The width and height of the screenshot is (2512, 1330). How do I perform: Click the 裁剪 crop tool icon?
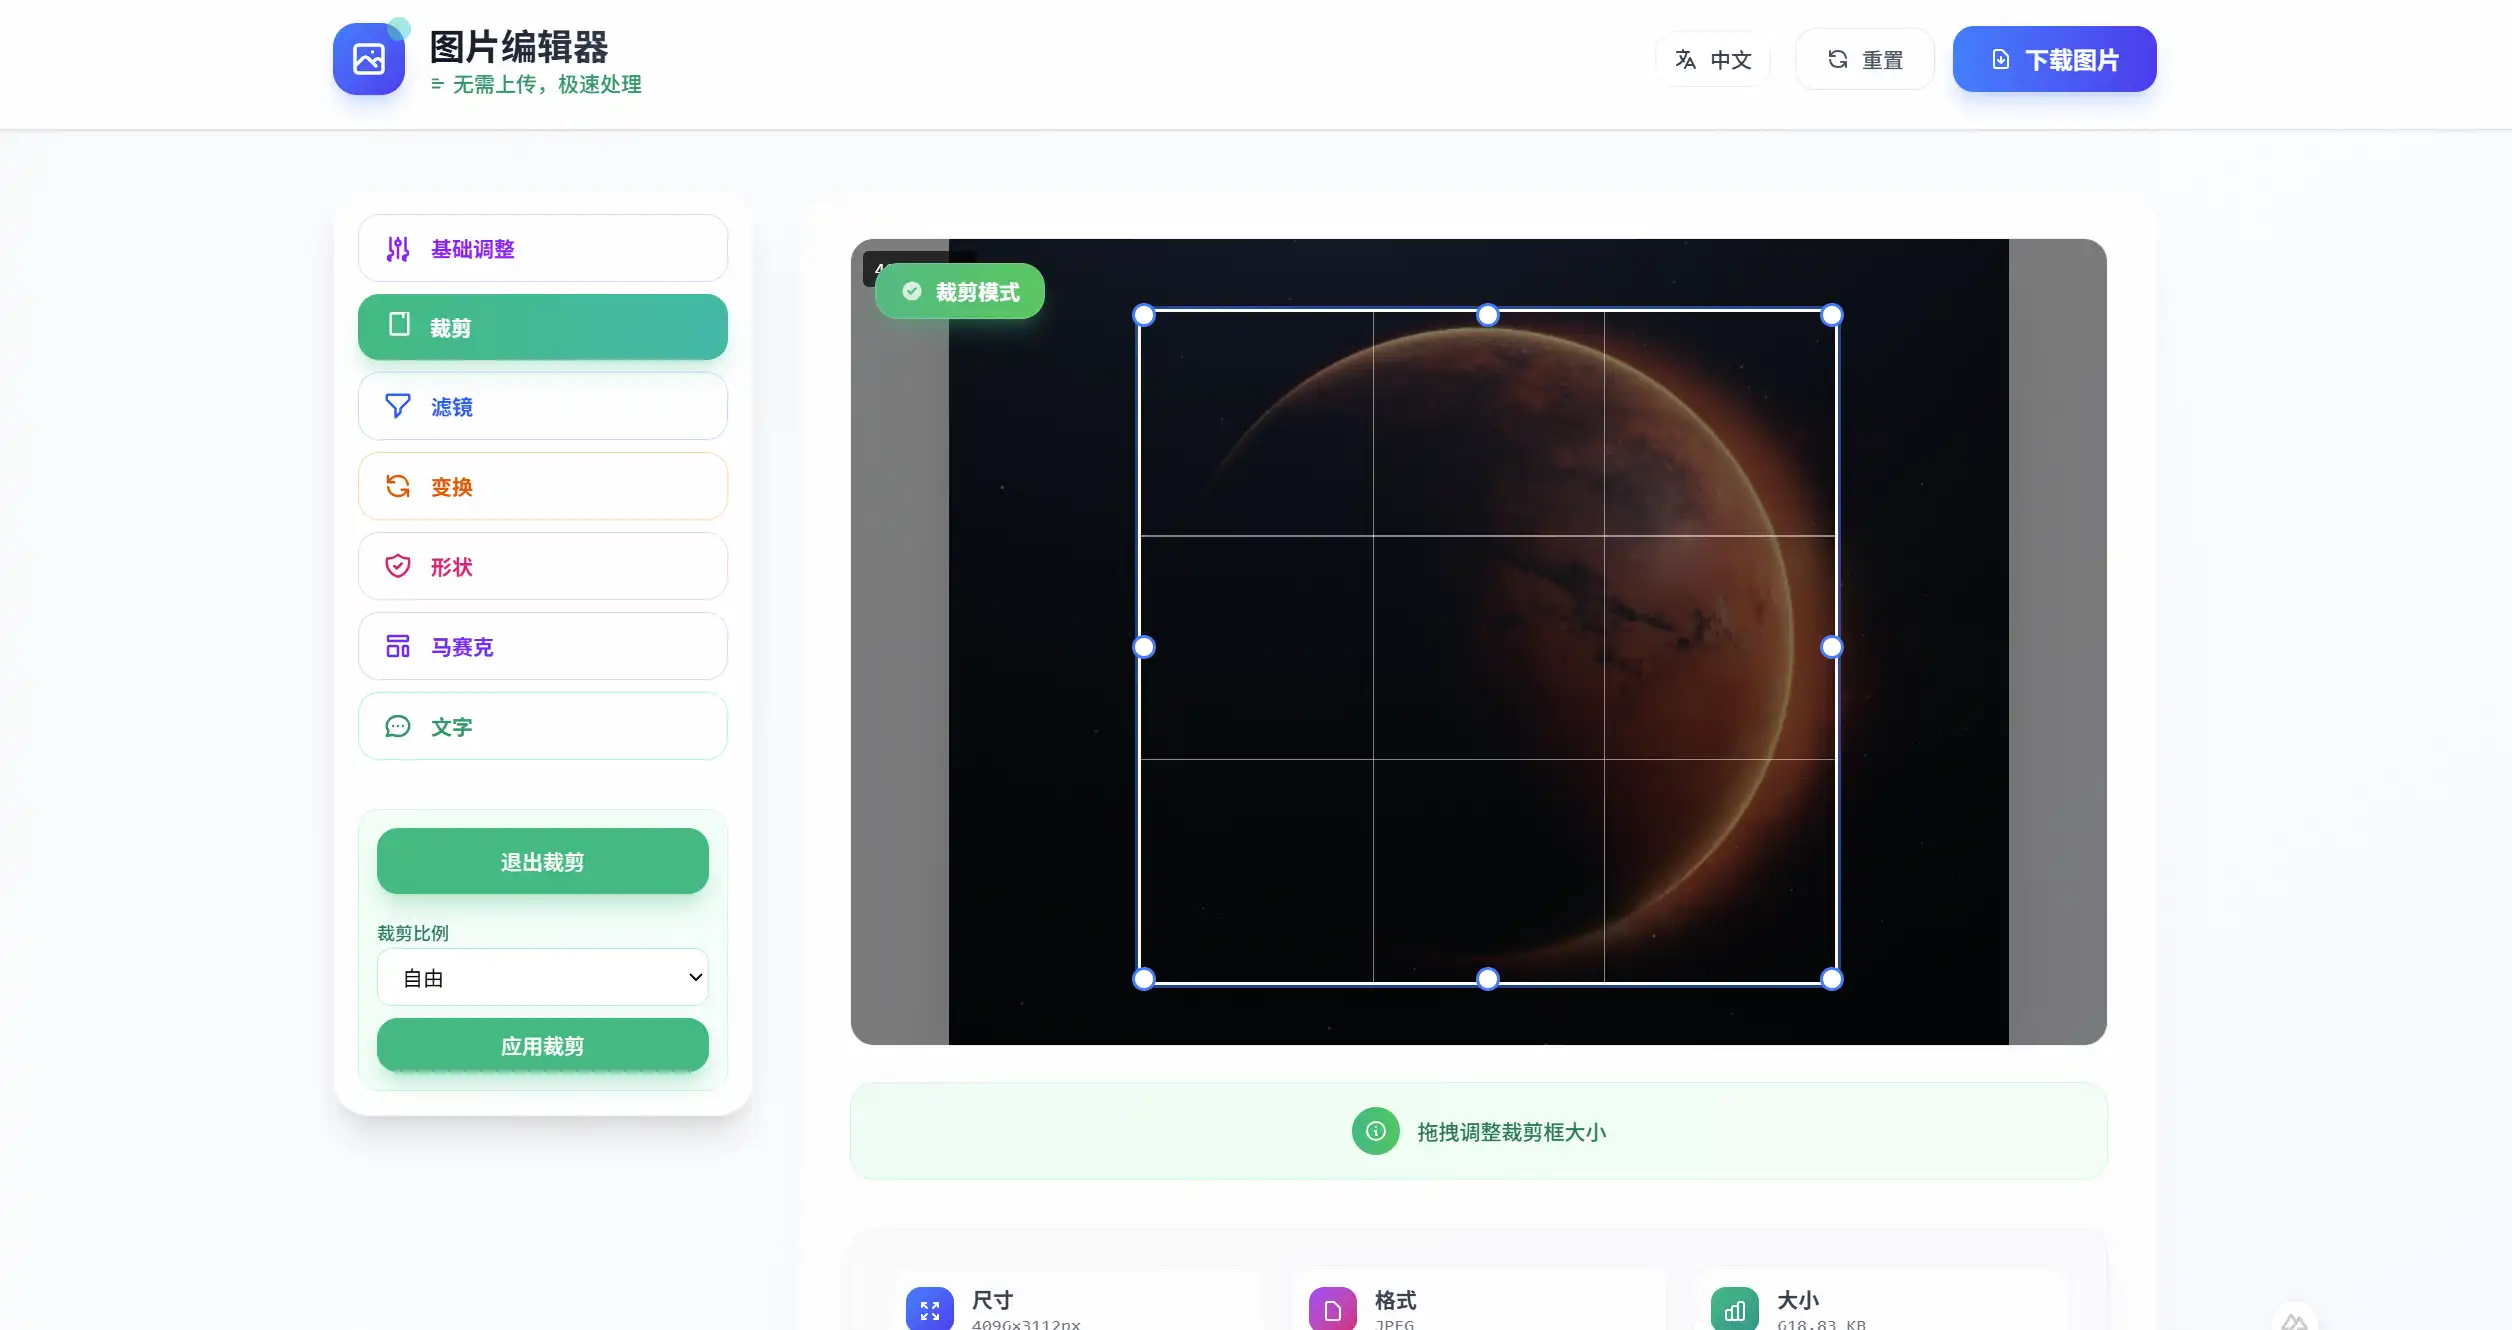(398, 327)
